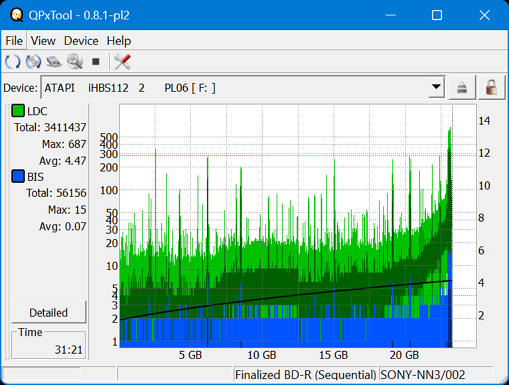Click the green LDC color swatch
The width and height of the screenshot is (509, 385).
pyautogui.click(x=18, y=111)
